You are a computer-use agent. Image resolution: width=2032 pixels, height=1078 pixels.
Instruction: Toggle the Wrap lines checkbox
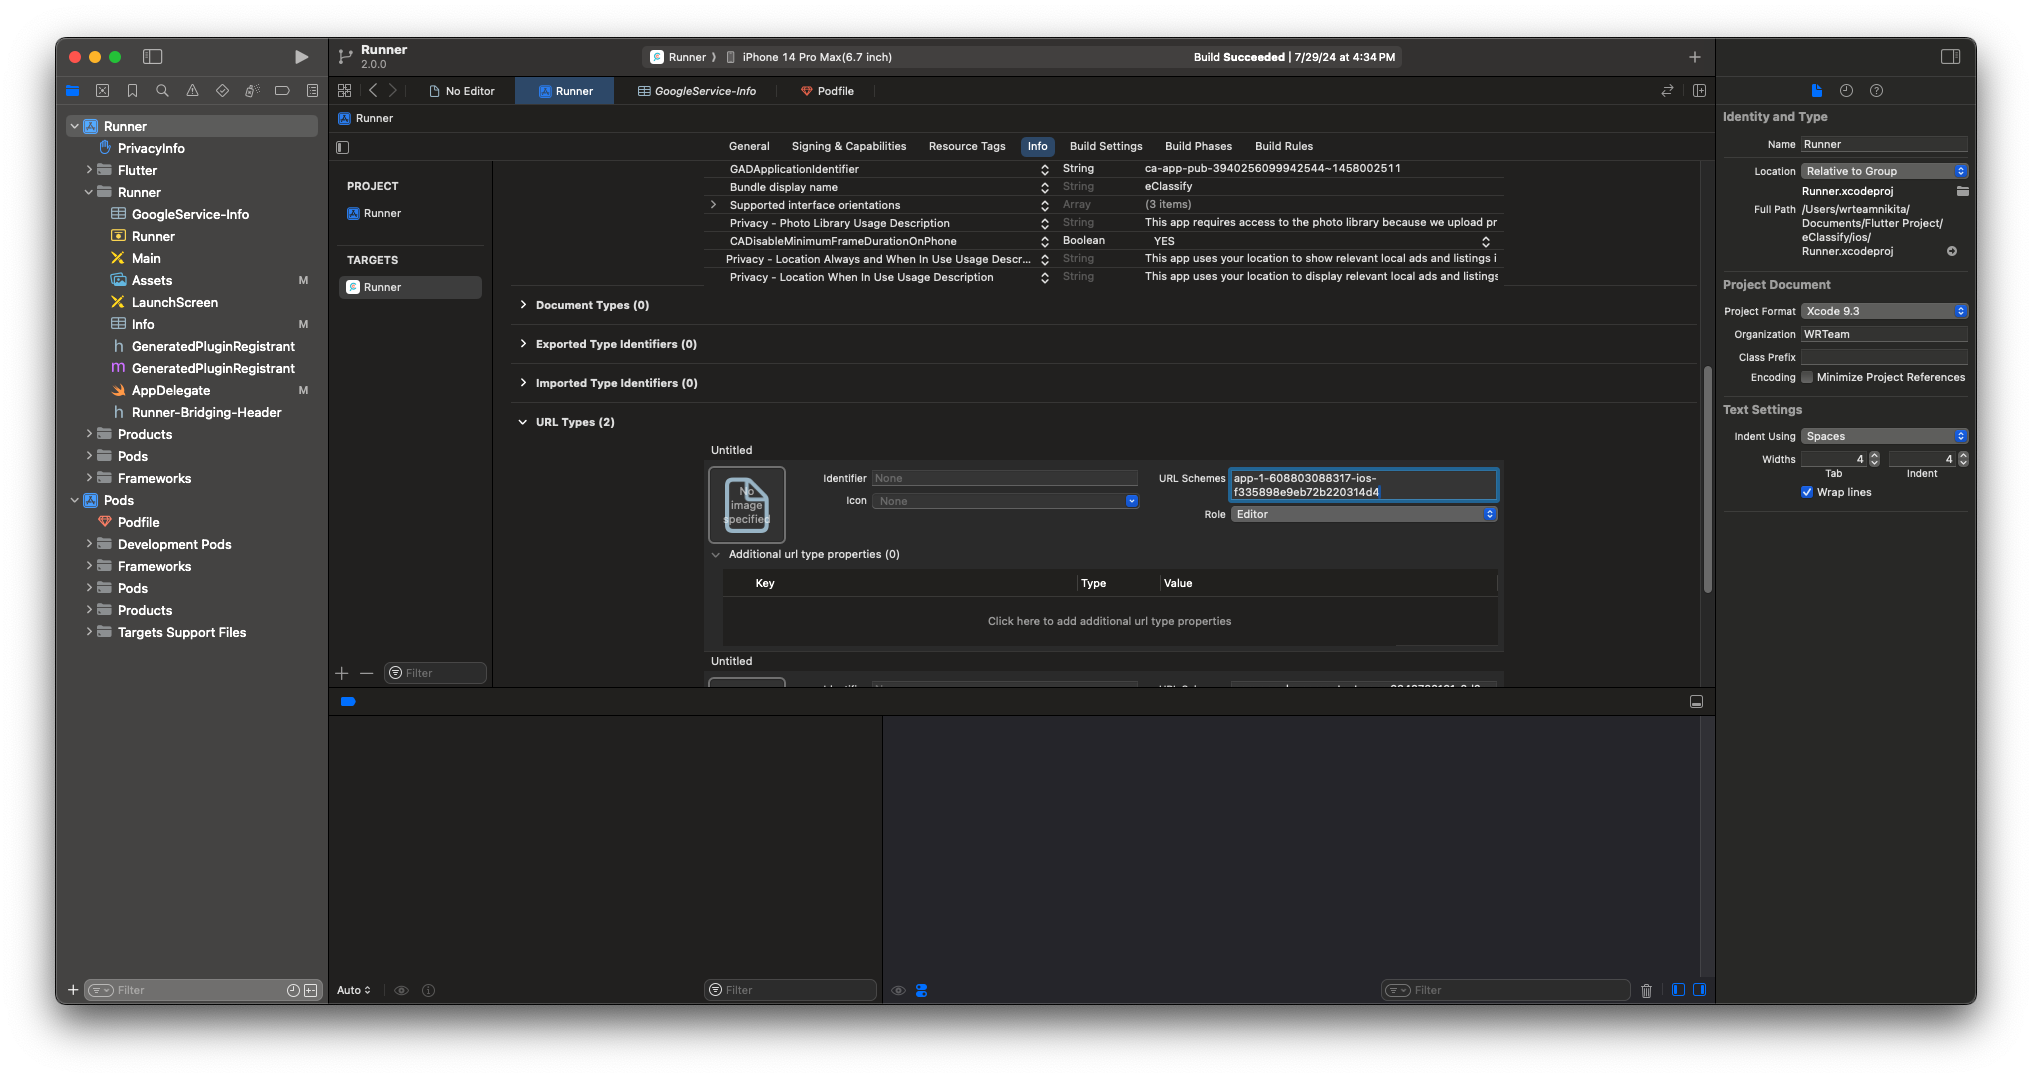1807,492
